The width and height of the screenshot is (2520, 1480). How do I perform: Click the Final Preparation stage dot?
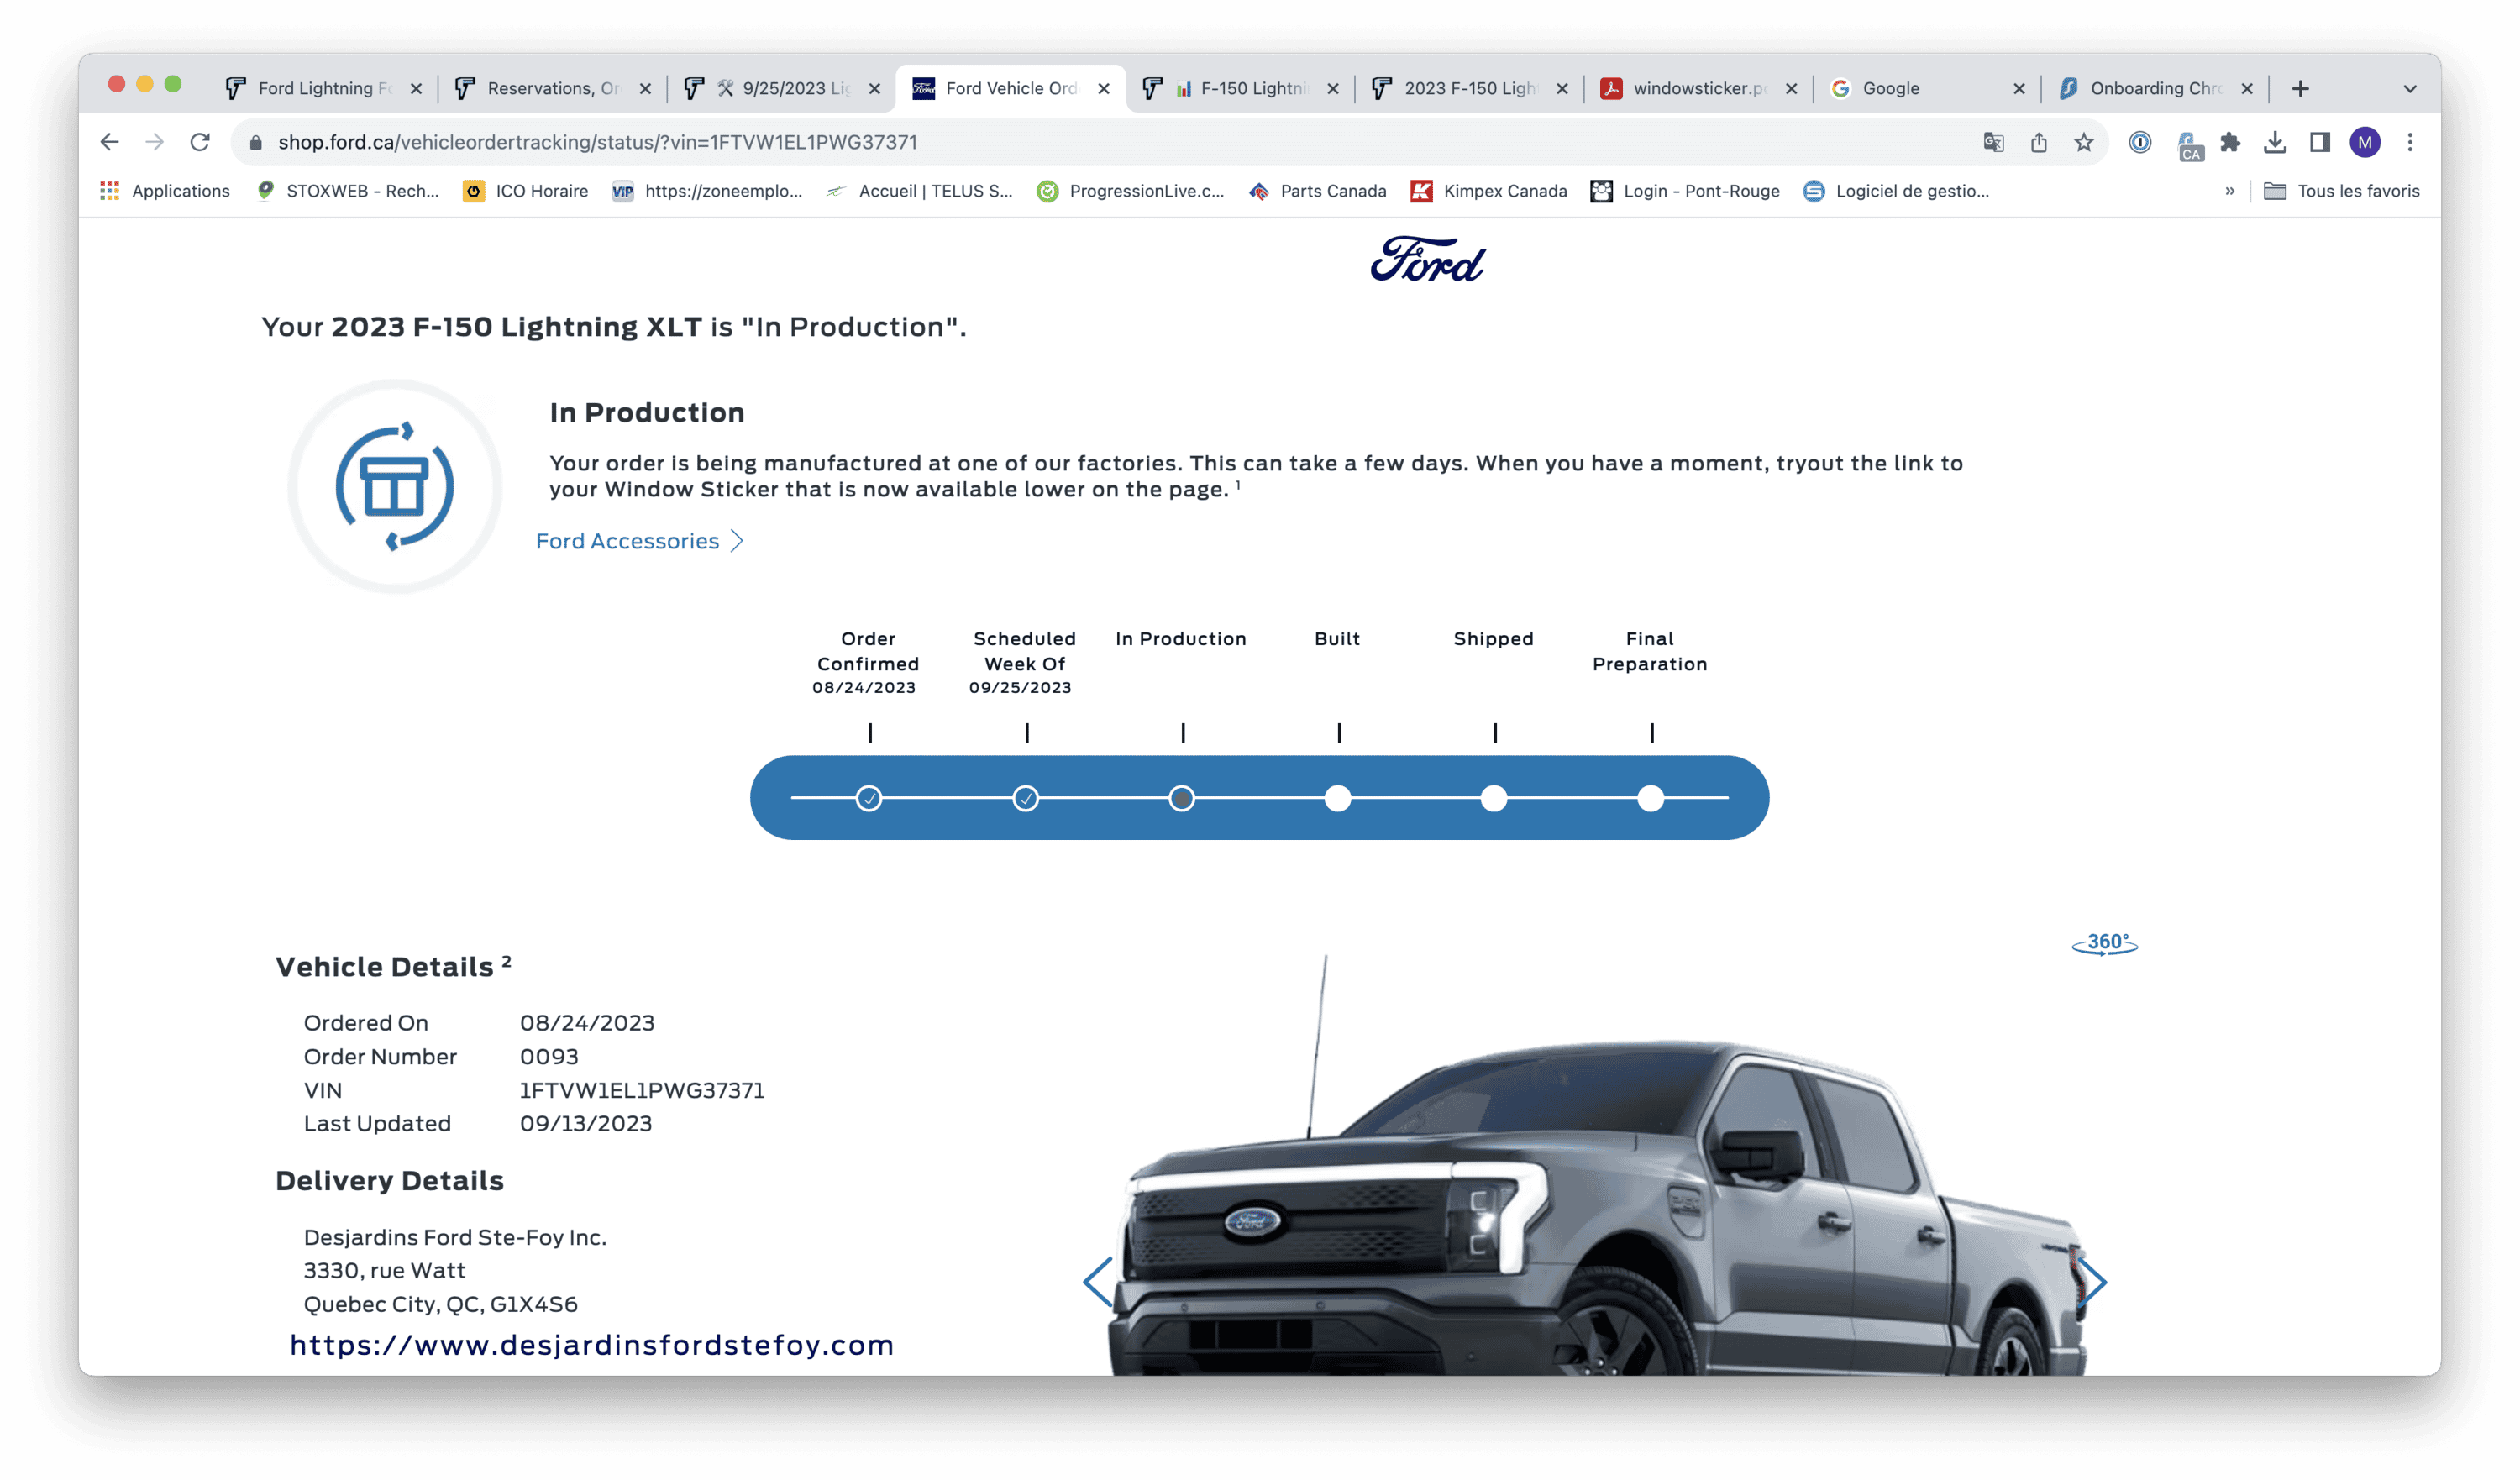(x=1648, y=798)
